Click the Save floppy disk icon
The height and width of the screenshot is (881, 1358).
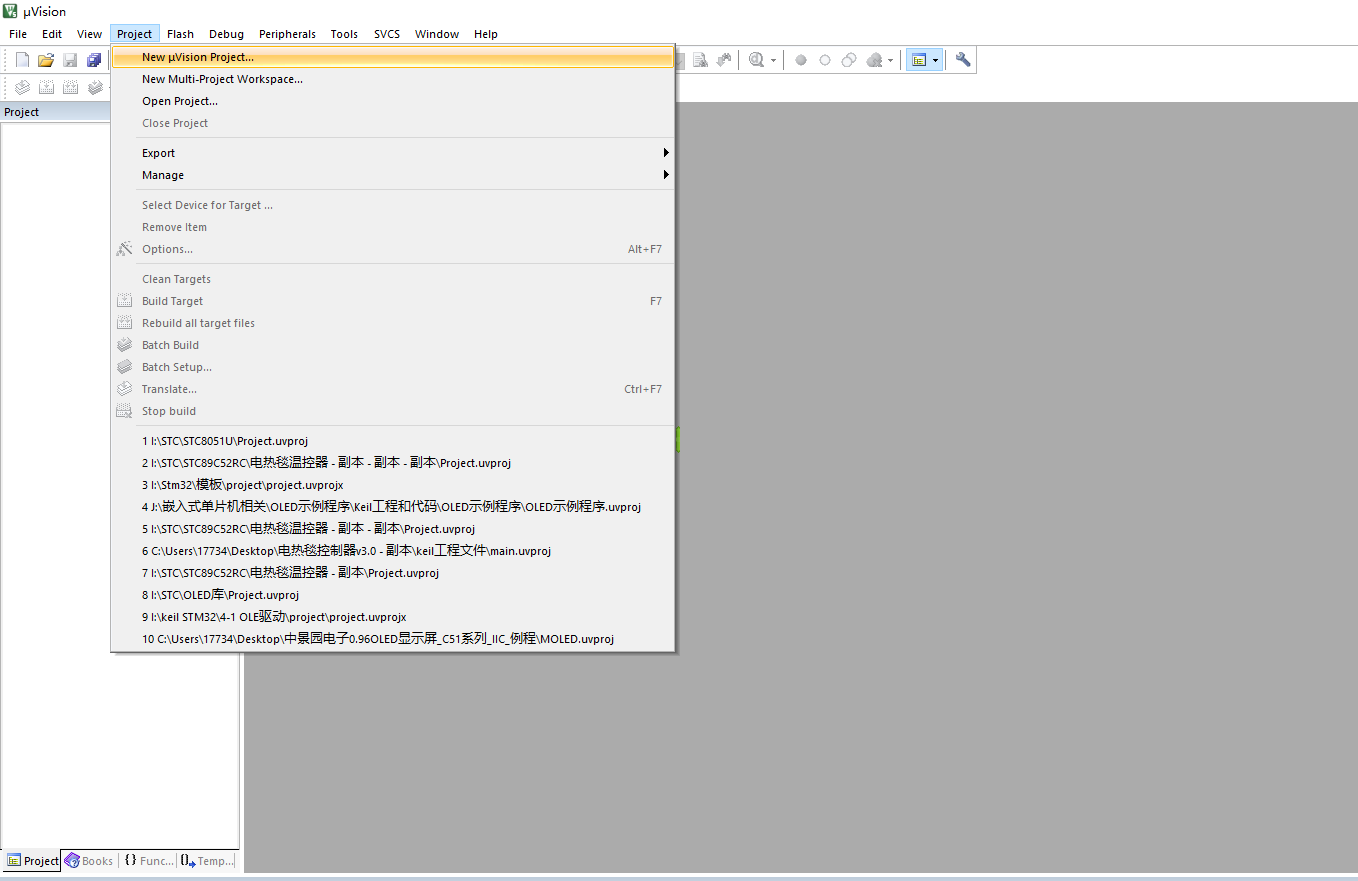[x=70, y=60]
